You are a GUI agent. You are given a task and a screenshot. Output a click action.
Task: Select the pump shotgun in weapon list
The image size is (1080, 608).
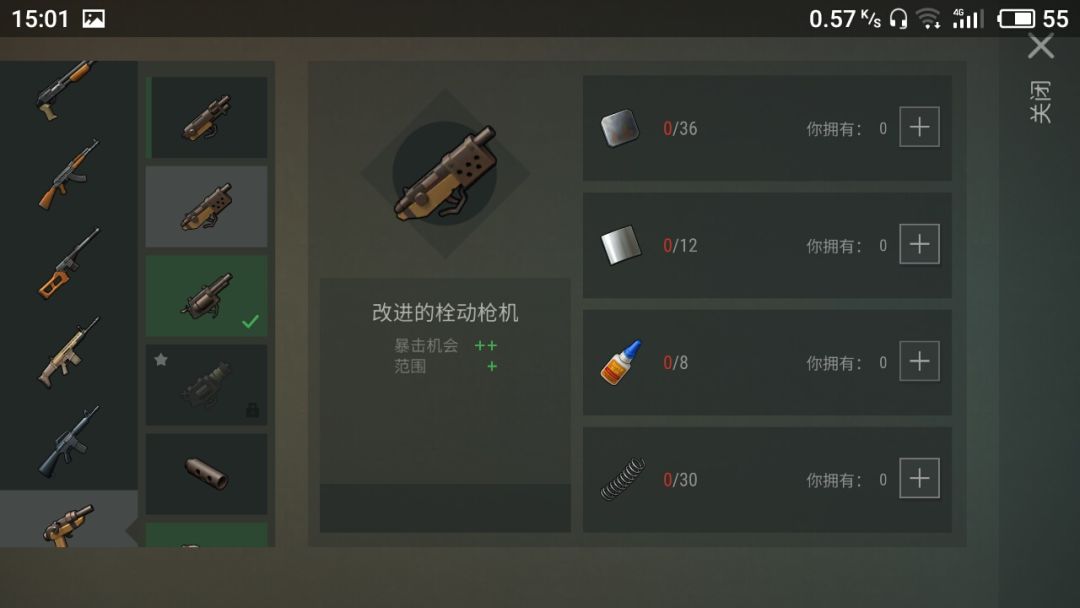tap(66, 90)
